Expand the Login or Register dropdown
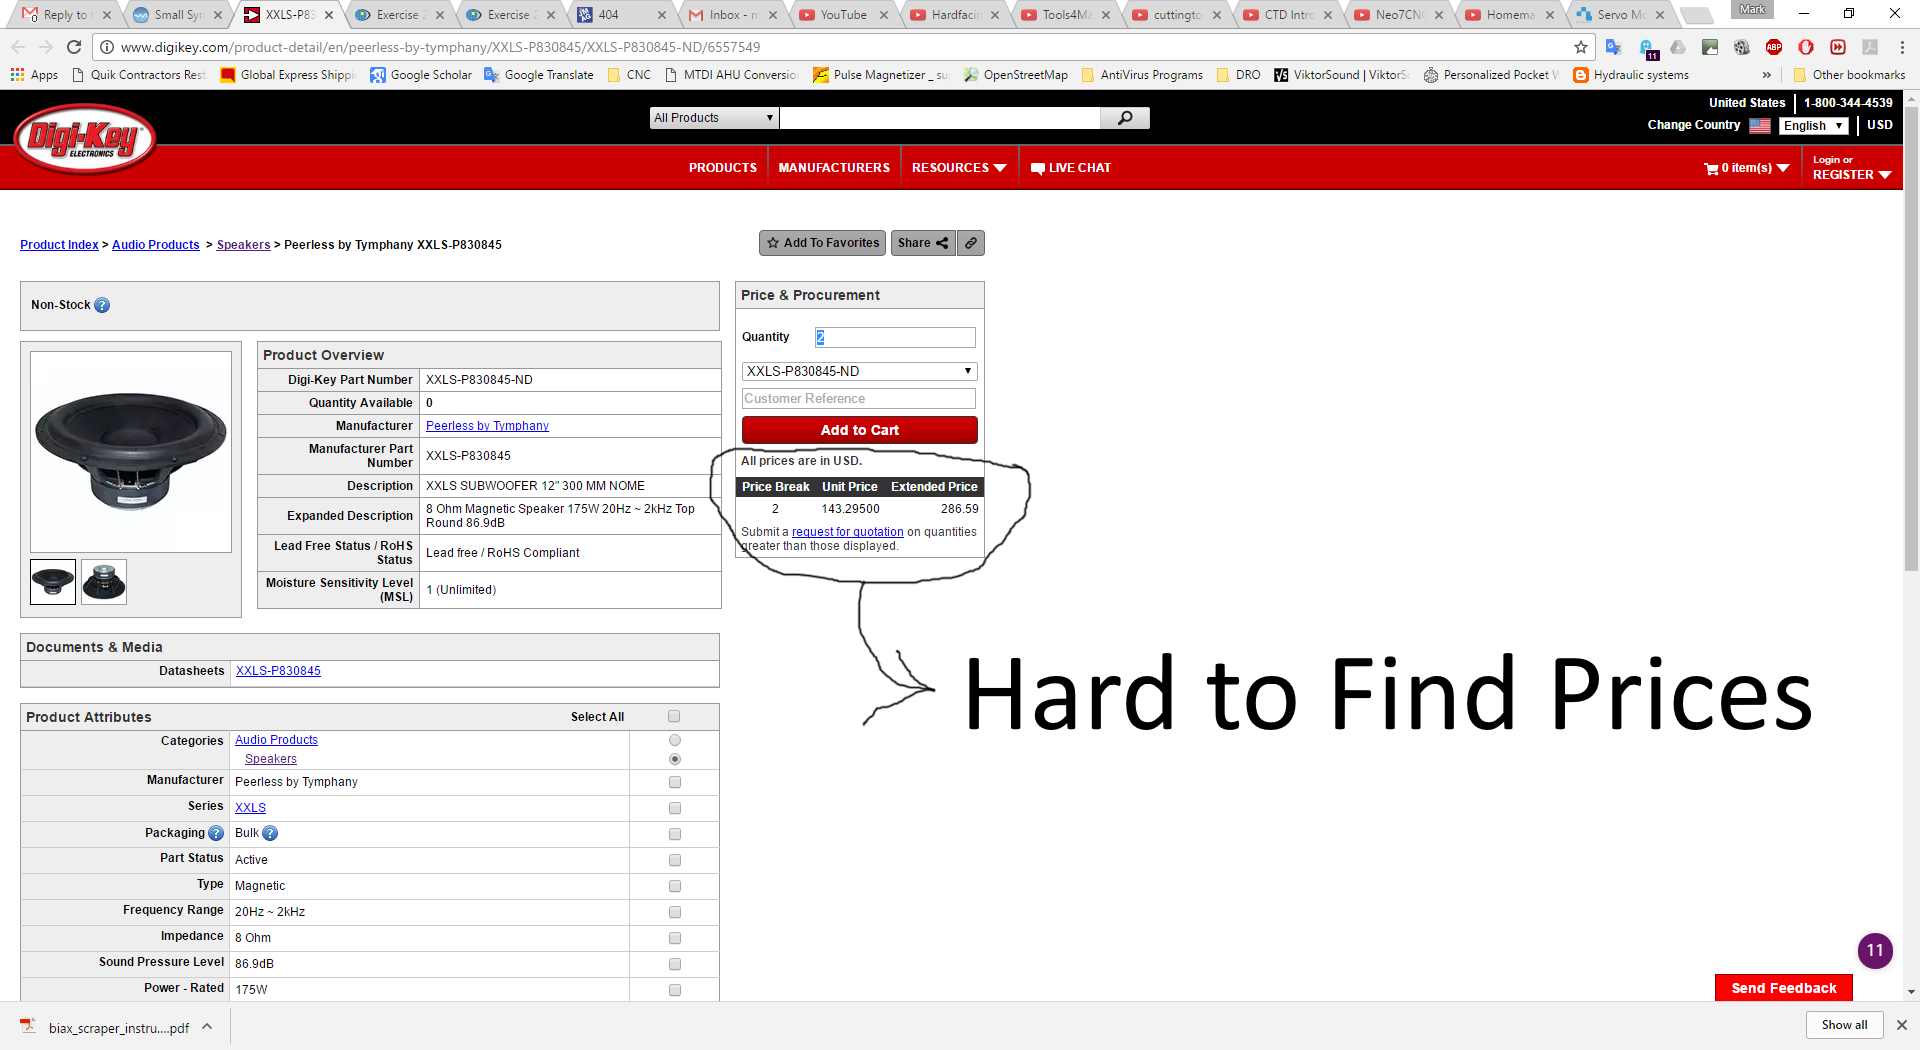 [x=1852, y=168]
